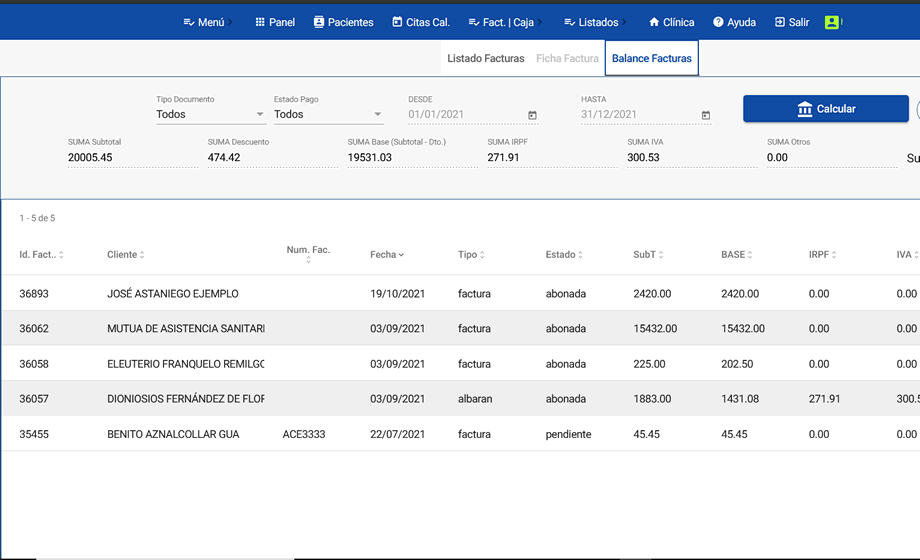Image resolution: width=920 pixels, height=560 pixels.
Task: Open the HASTA date calendar picker icon
Action: pyautogui.click(x=706, y=115)
